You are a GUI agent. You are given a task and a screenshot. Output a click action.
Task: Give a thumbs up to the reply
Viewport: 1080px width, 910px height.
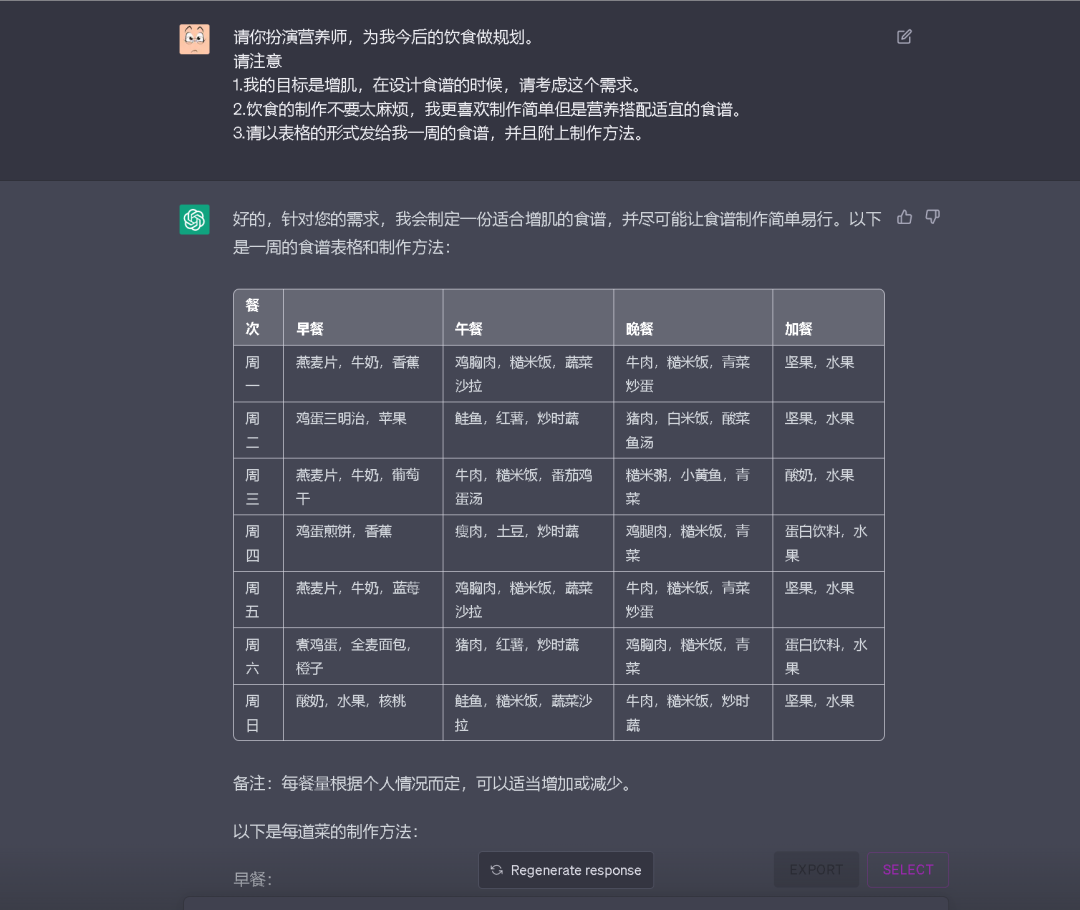(904, 217)
